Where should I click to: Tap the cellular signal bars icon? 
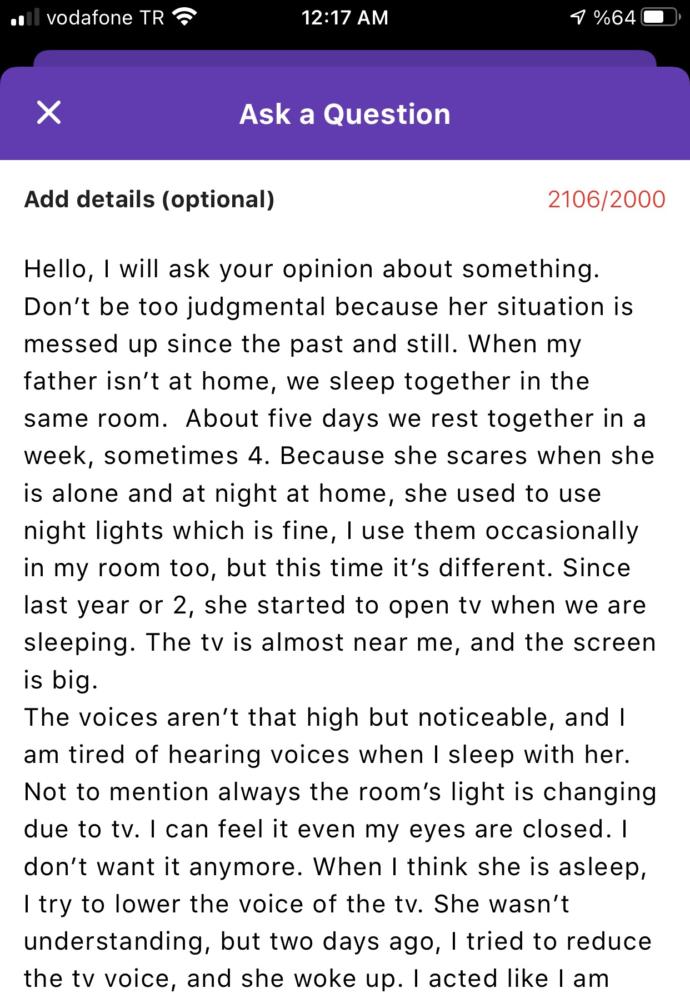(25, 18)
